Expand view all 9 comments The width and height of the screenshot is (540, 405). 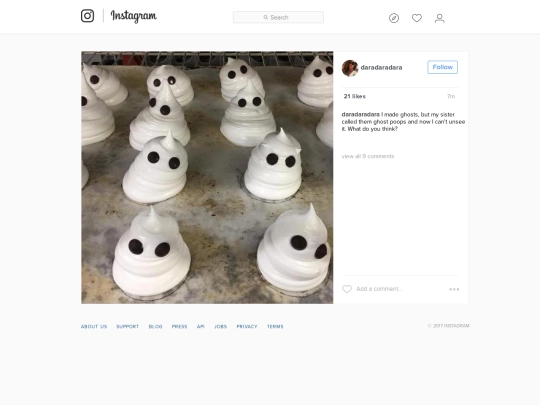click(x=368, y=156)
